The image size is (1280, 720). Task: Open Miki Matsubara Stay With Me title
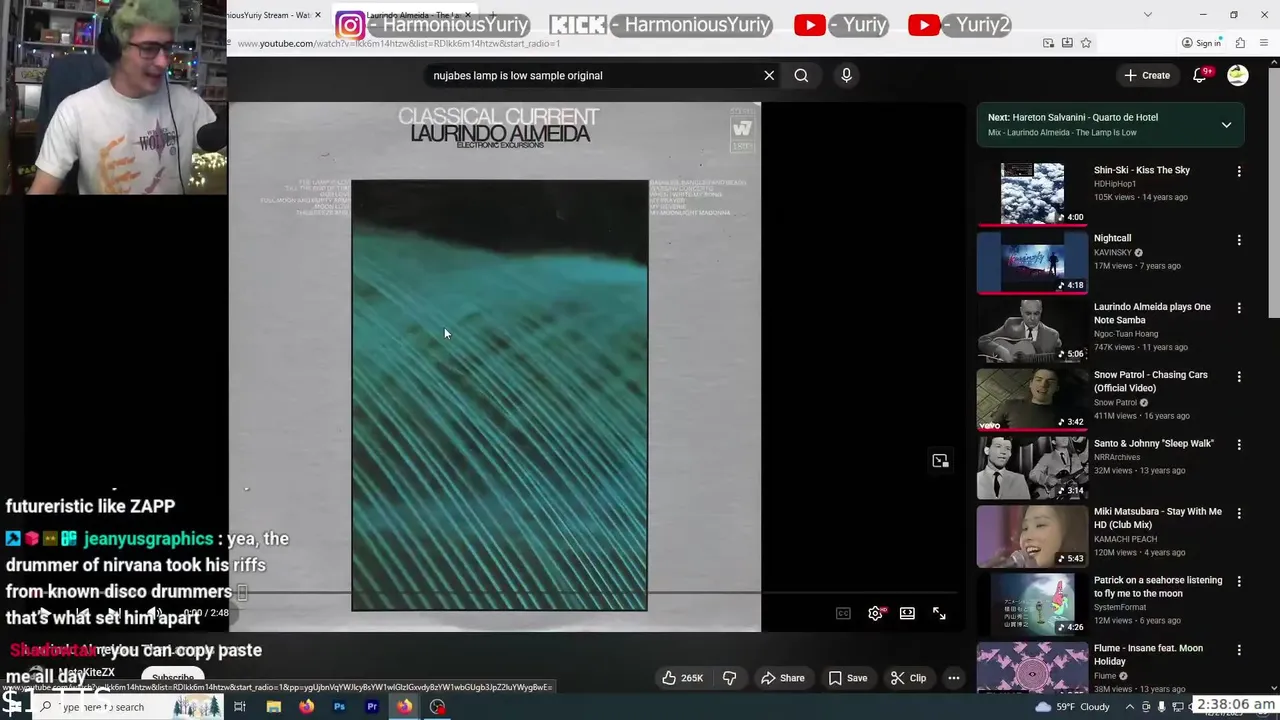point(1158,518)
